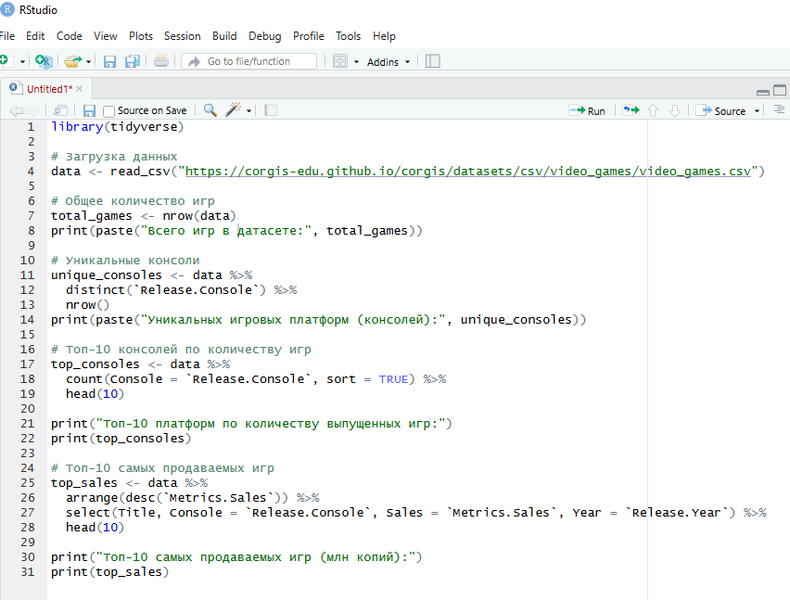Click the workspace panes grid icon

(340, 61)
